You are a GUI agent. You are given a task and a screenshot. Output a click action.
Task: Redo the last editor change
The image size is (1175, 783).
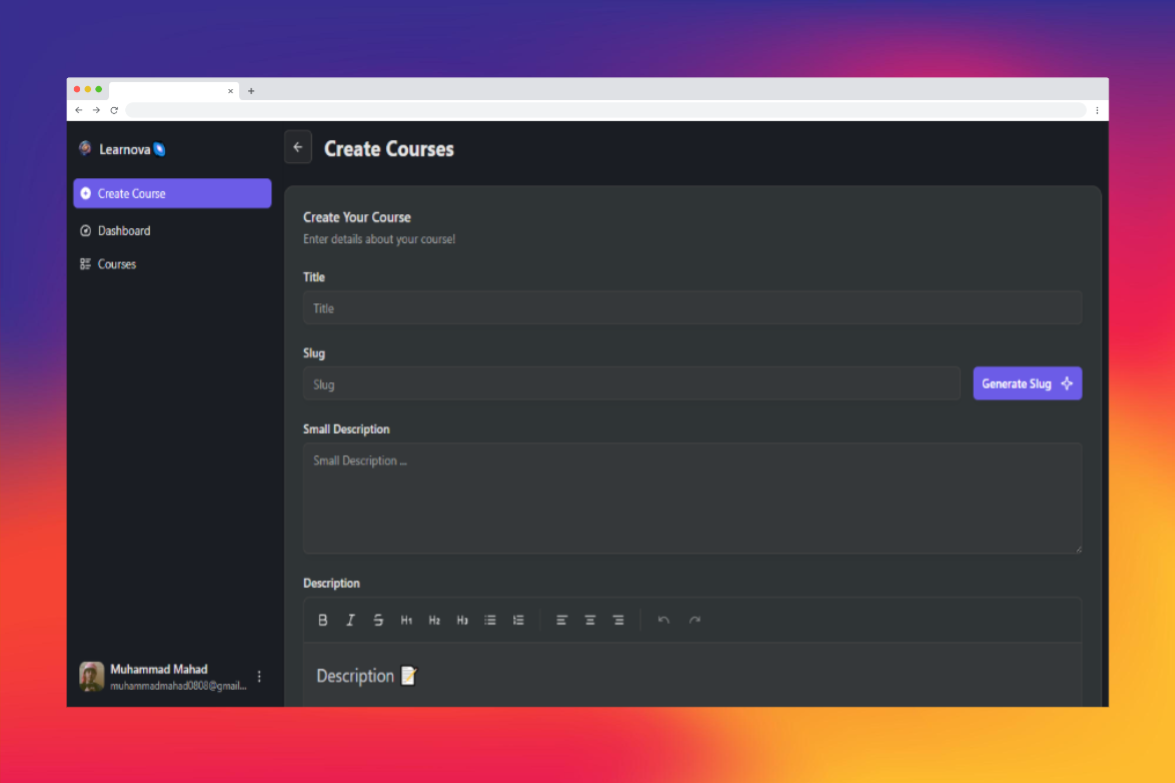coord(695,620)
